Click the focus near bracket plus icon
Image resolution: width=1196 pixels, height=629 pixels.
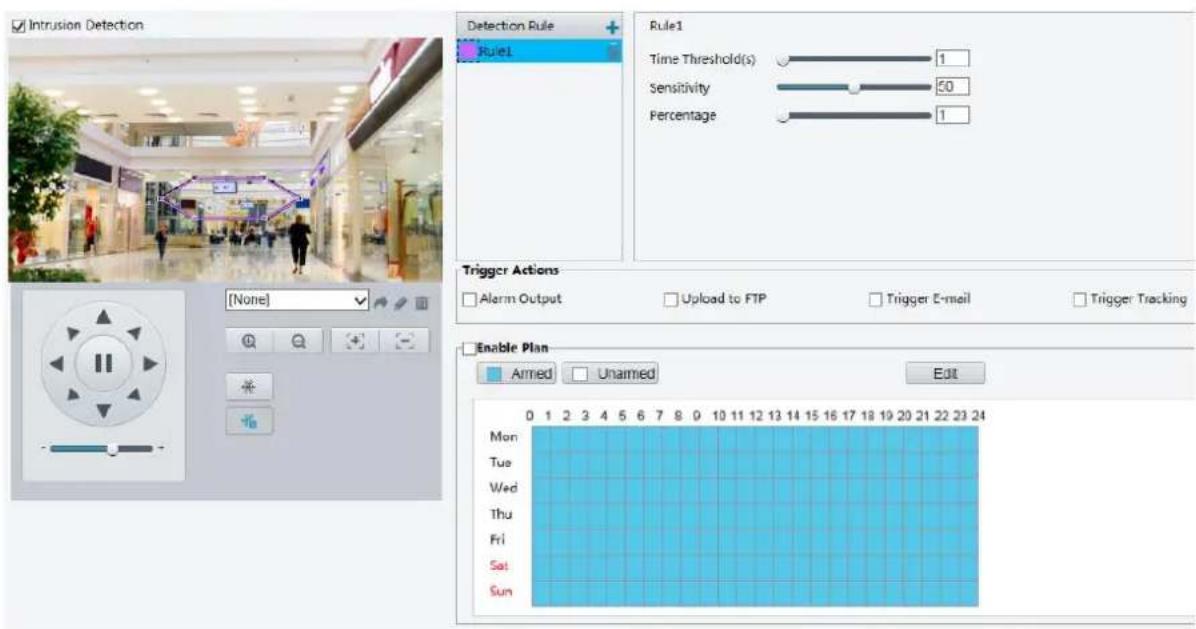355,342
